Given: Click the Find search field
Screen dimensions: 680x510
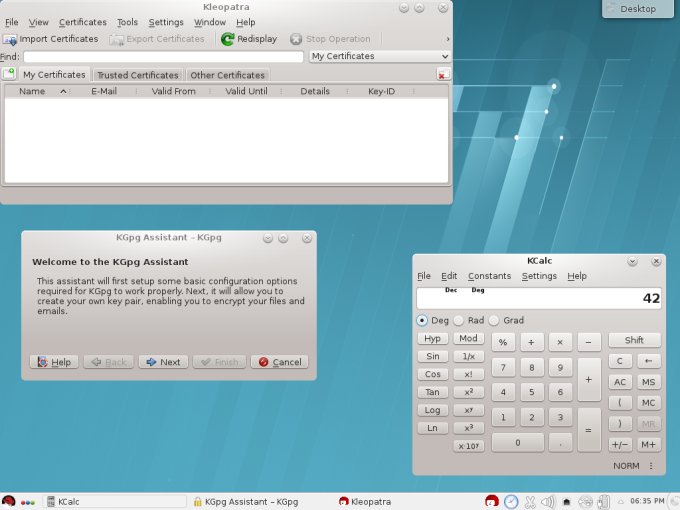Looking at the screenshot, I should [x=163, y=57].
